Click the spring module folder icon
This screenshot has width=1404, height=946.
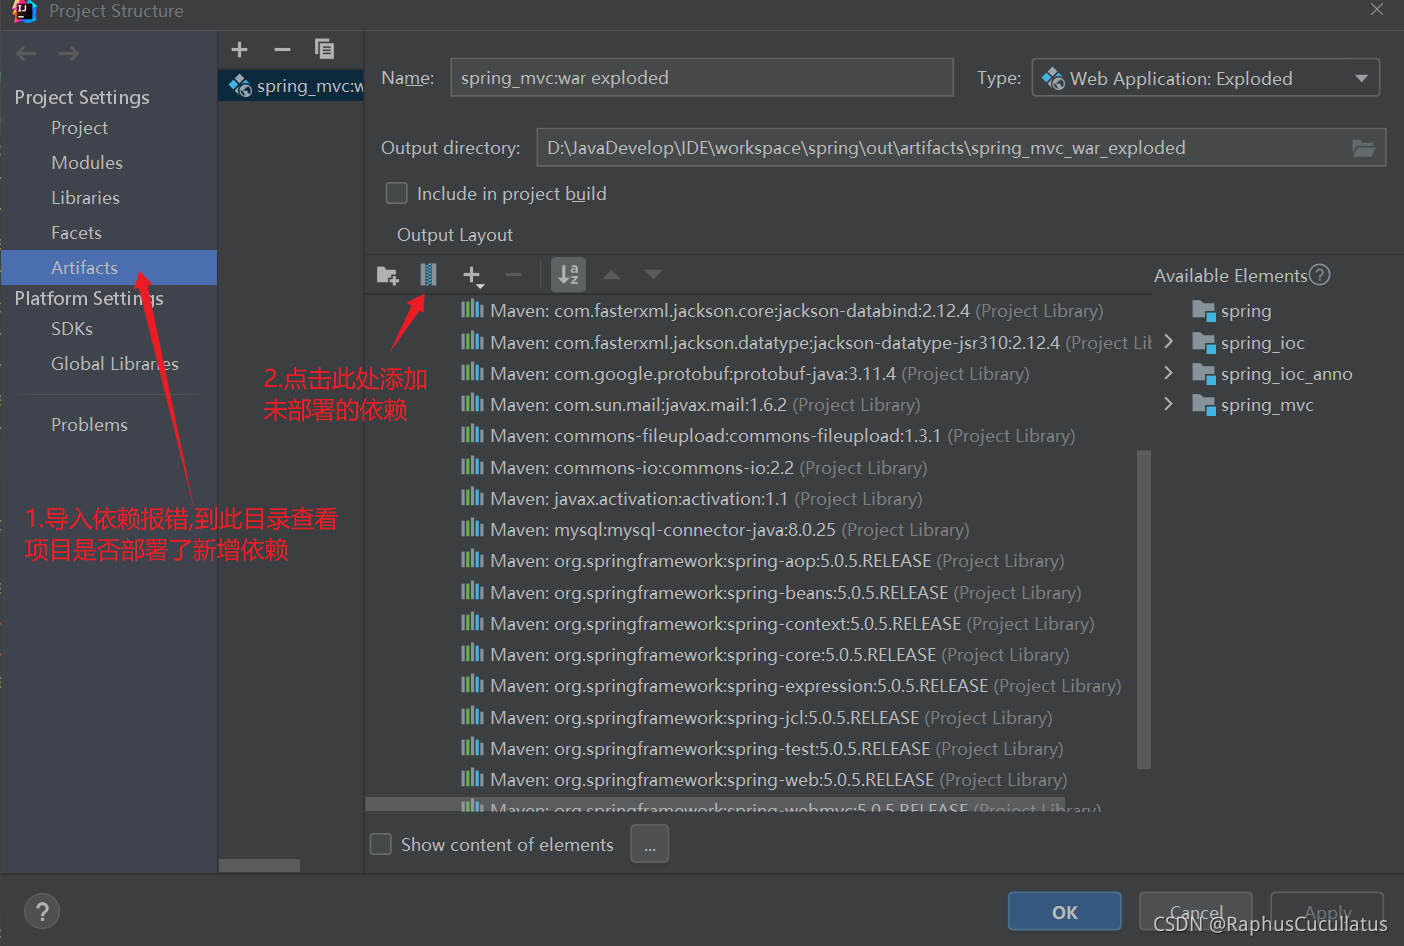pos(1203,311)
